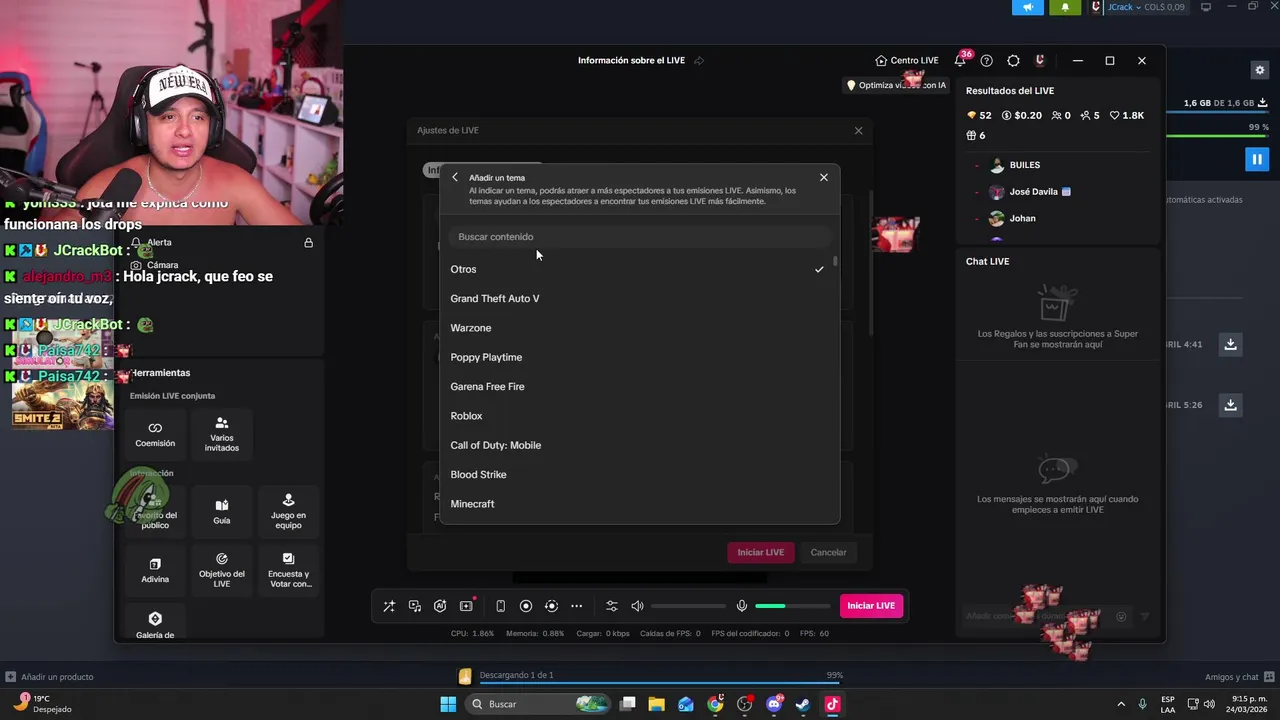
Task: Open the magic wand effects tool
Action: (389, 606)
